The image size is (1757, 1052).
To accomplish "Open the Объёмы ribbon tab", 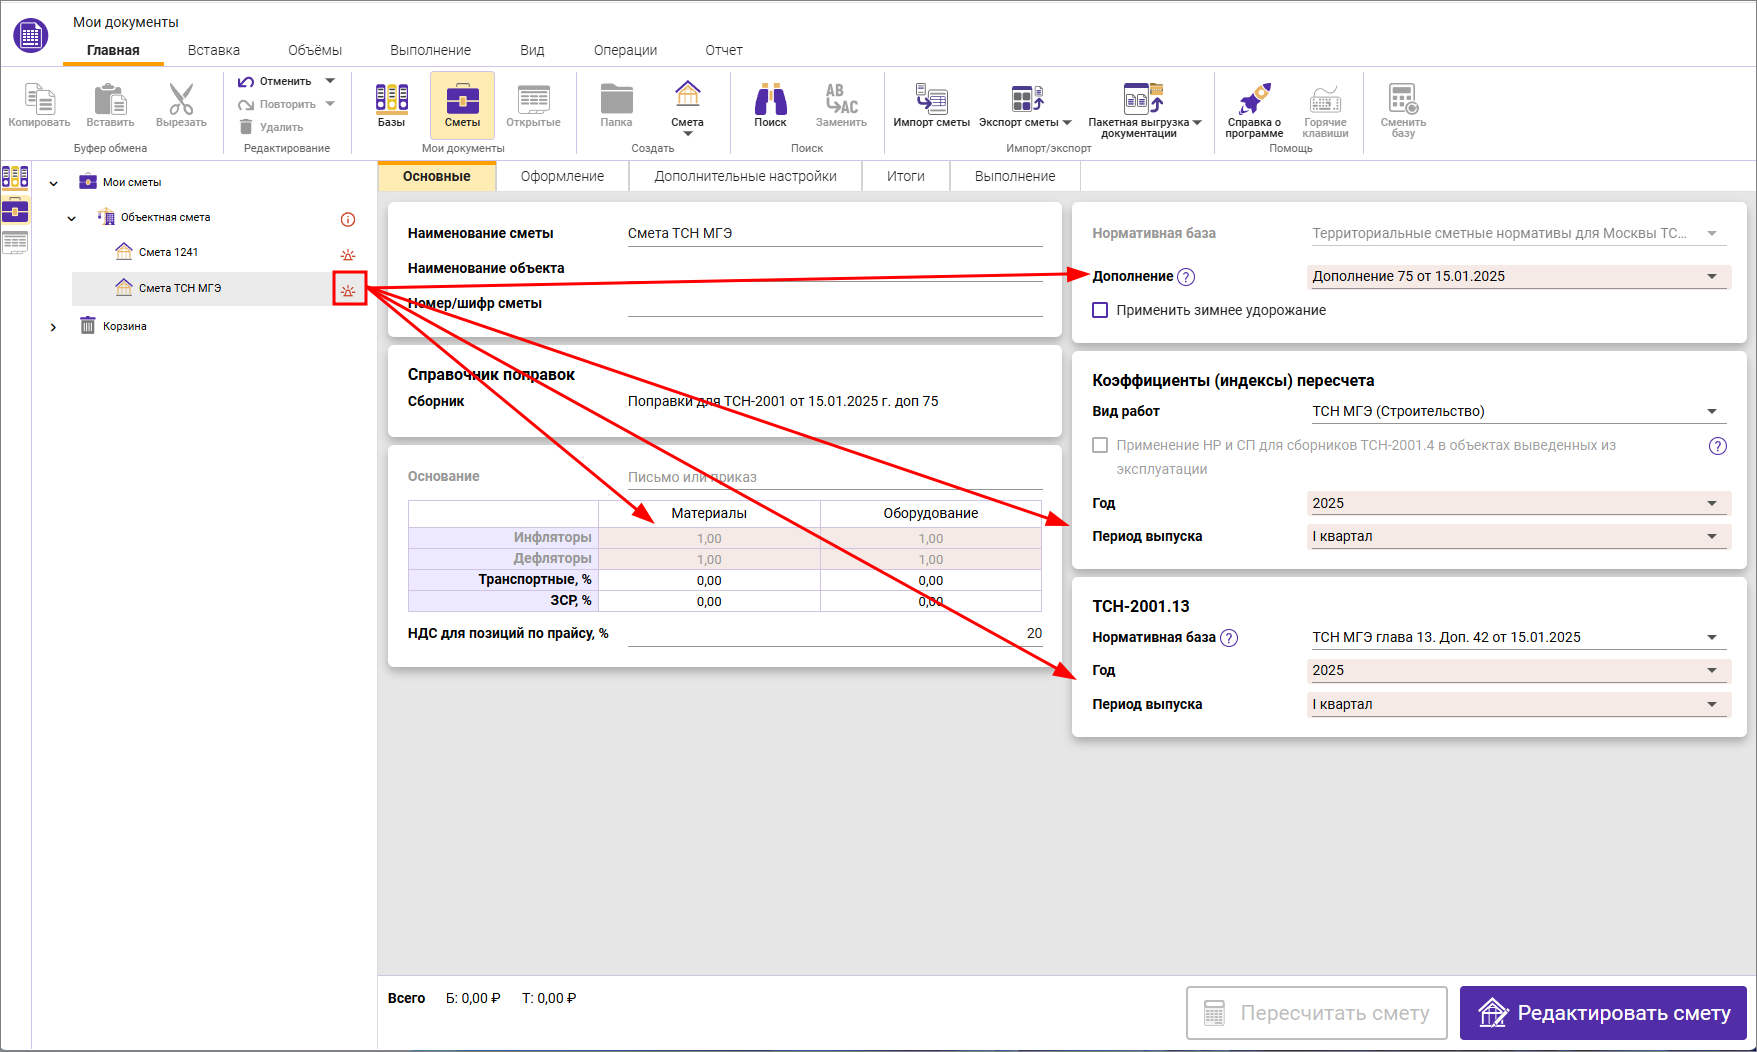I will point(314,50).
